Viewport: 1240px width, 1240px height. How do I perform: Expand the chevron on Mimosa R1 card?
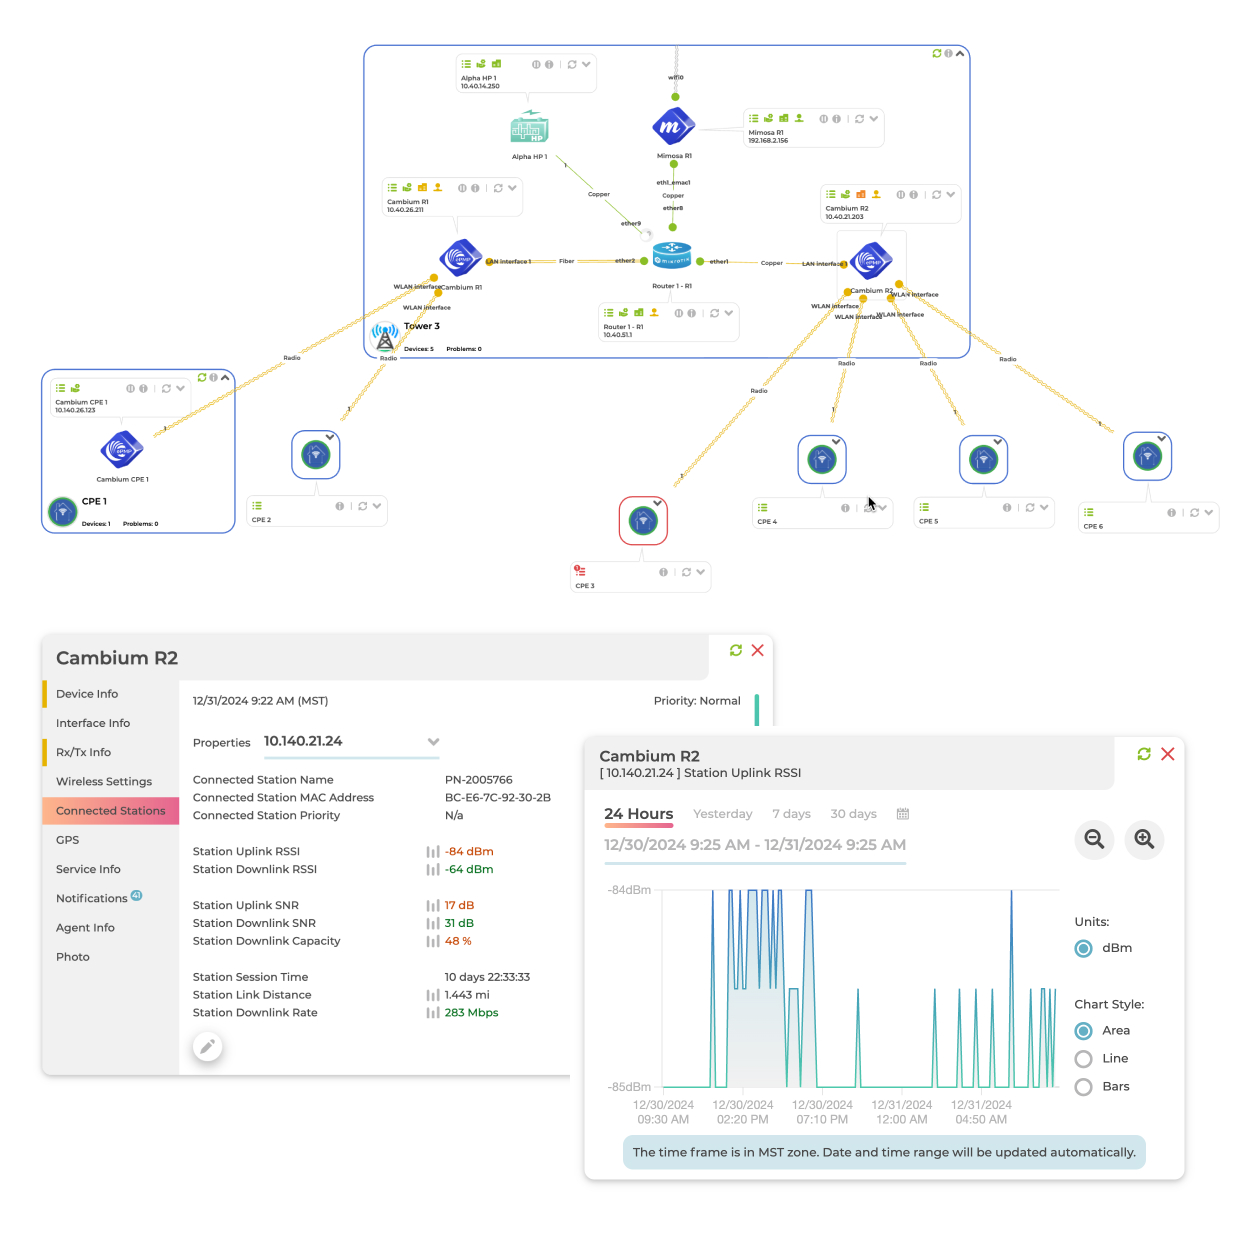point(874,119)
